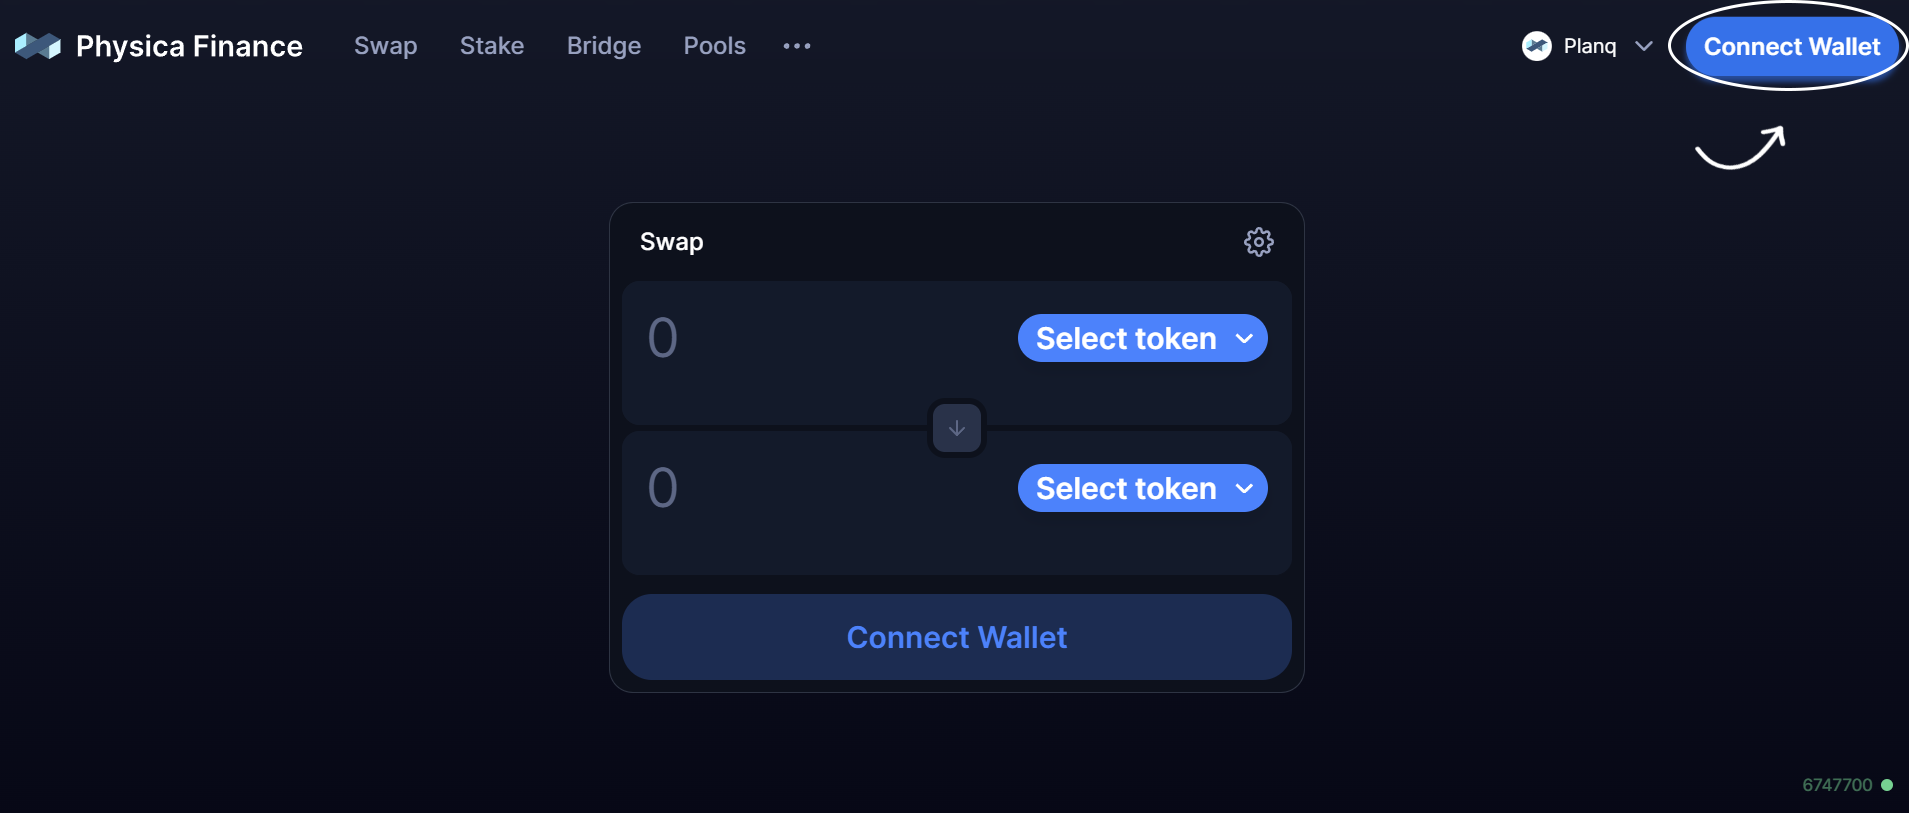The image size is (1909, 813).
Task: Open the bottom Select token dropdown
Action: click(1142, 489)
